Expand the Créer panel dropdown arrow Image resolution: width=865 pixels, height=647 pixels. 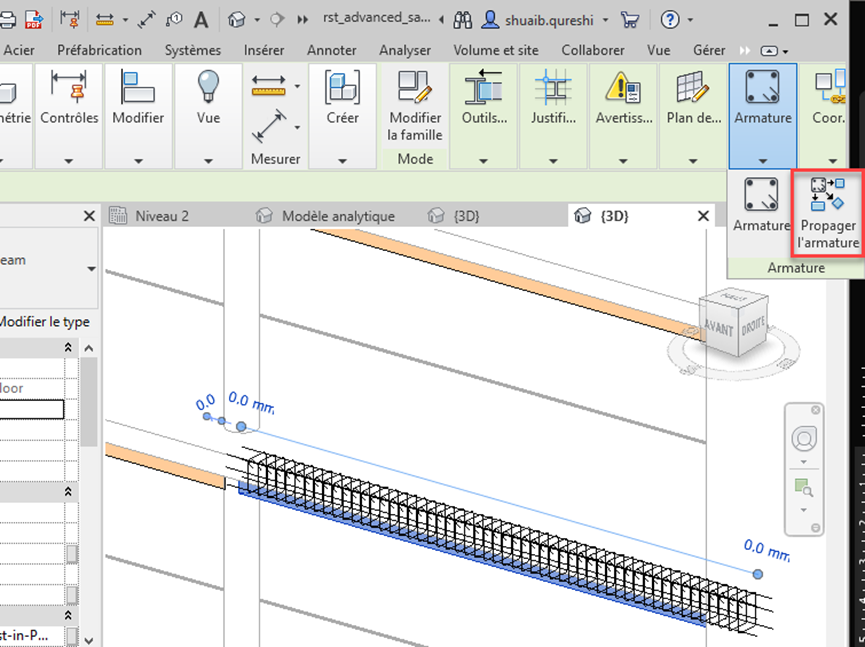pos(343,160)
